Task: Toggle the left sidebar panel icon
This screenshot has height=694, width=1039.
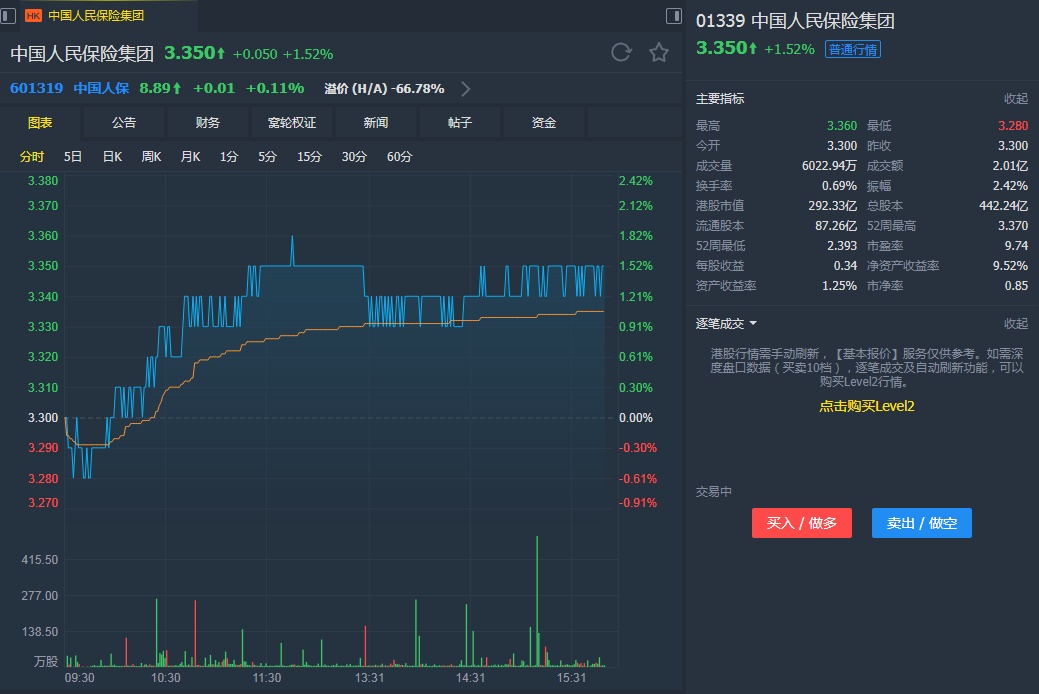Action: (8, 15)
